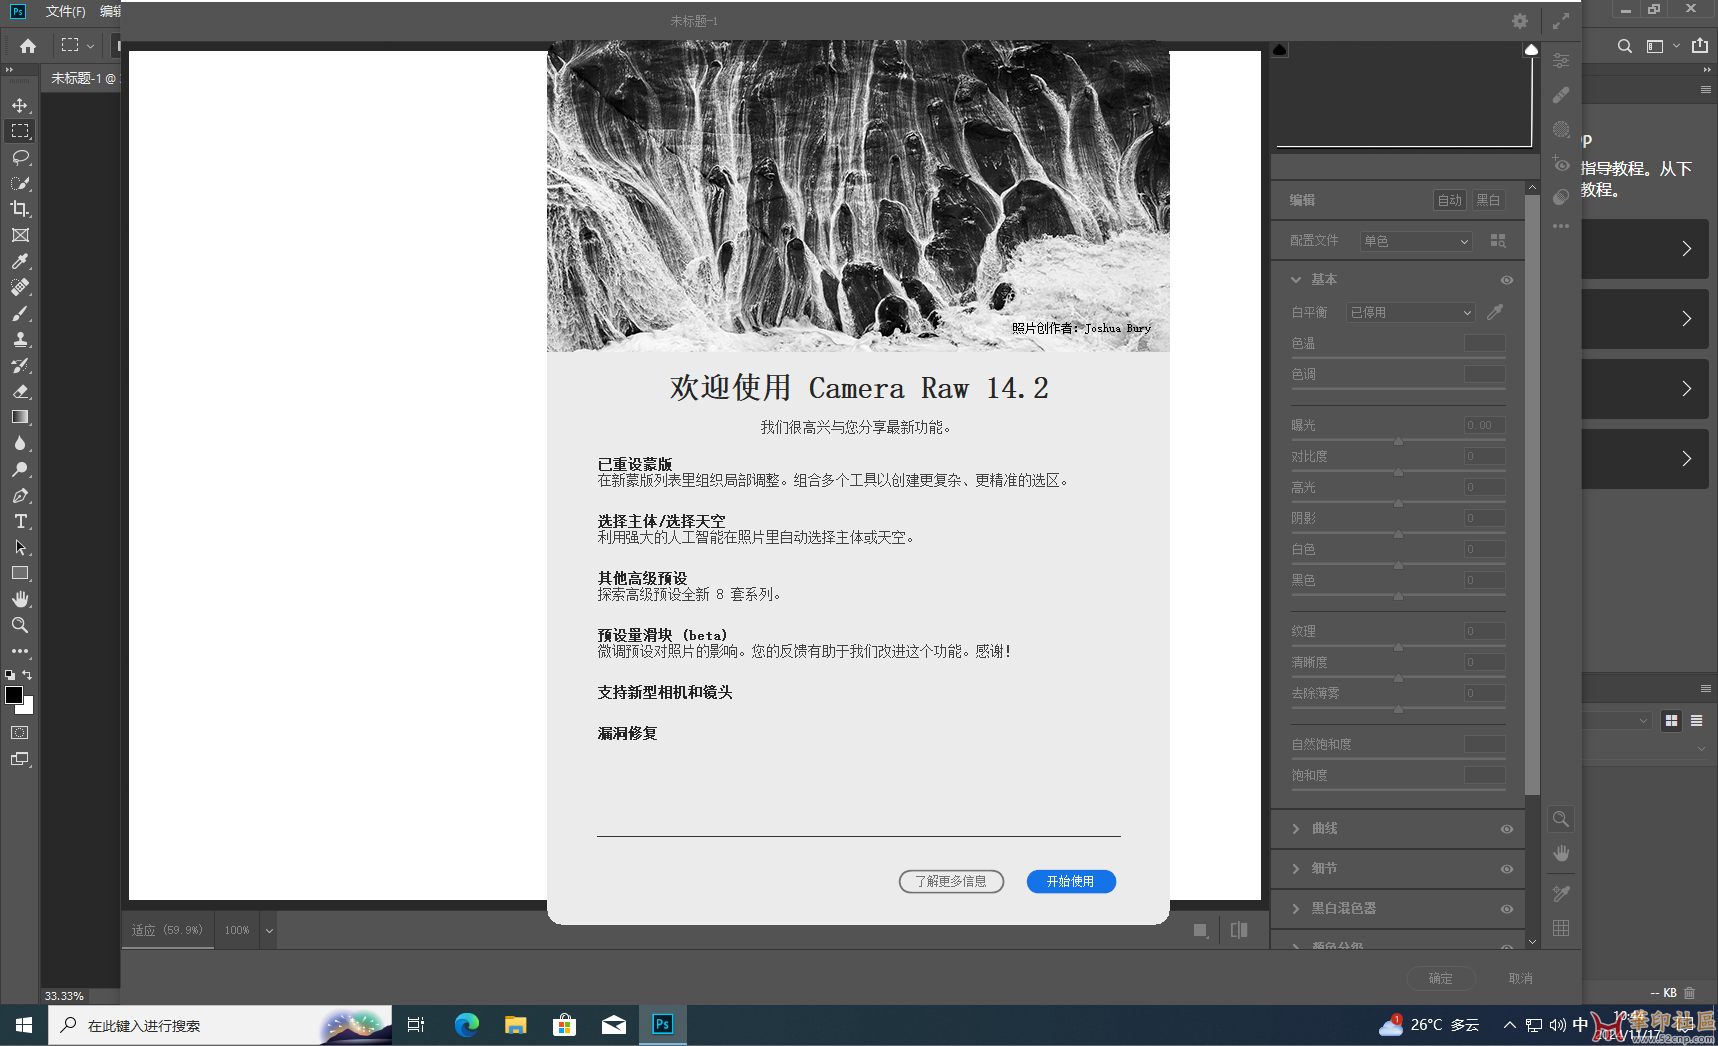The height and width of the screenshot is (1046, 1718).
Task: Click 确定 in Camera Raw
Action: [x=1440, y=978]
